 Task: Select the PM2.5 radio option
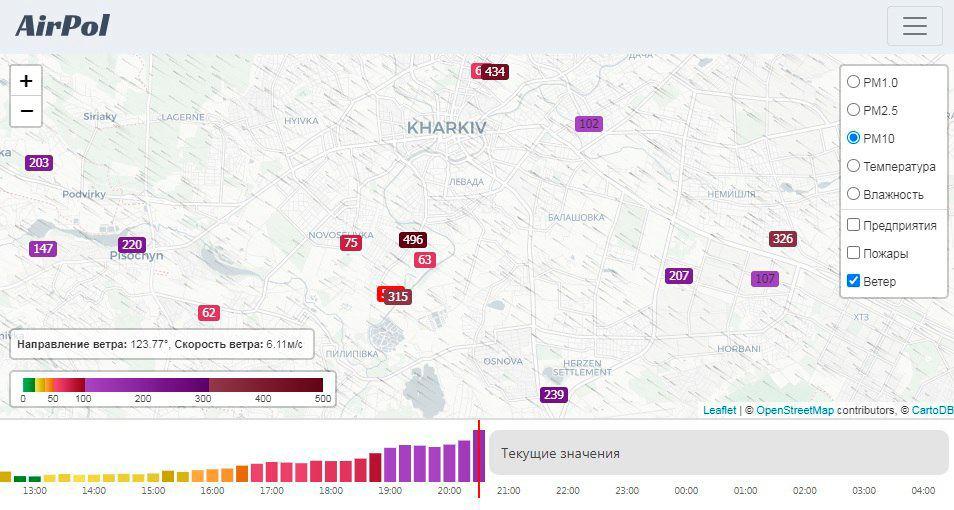tap(853, 110)
